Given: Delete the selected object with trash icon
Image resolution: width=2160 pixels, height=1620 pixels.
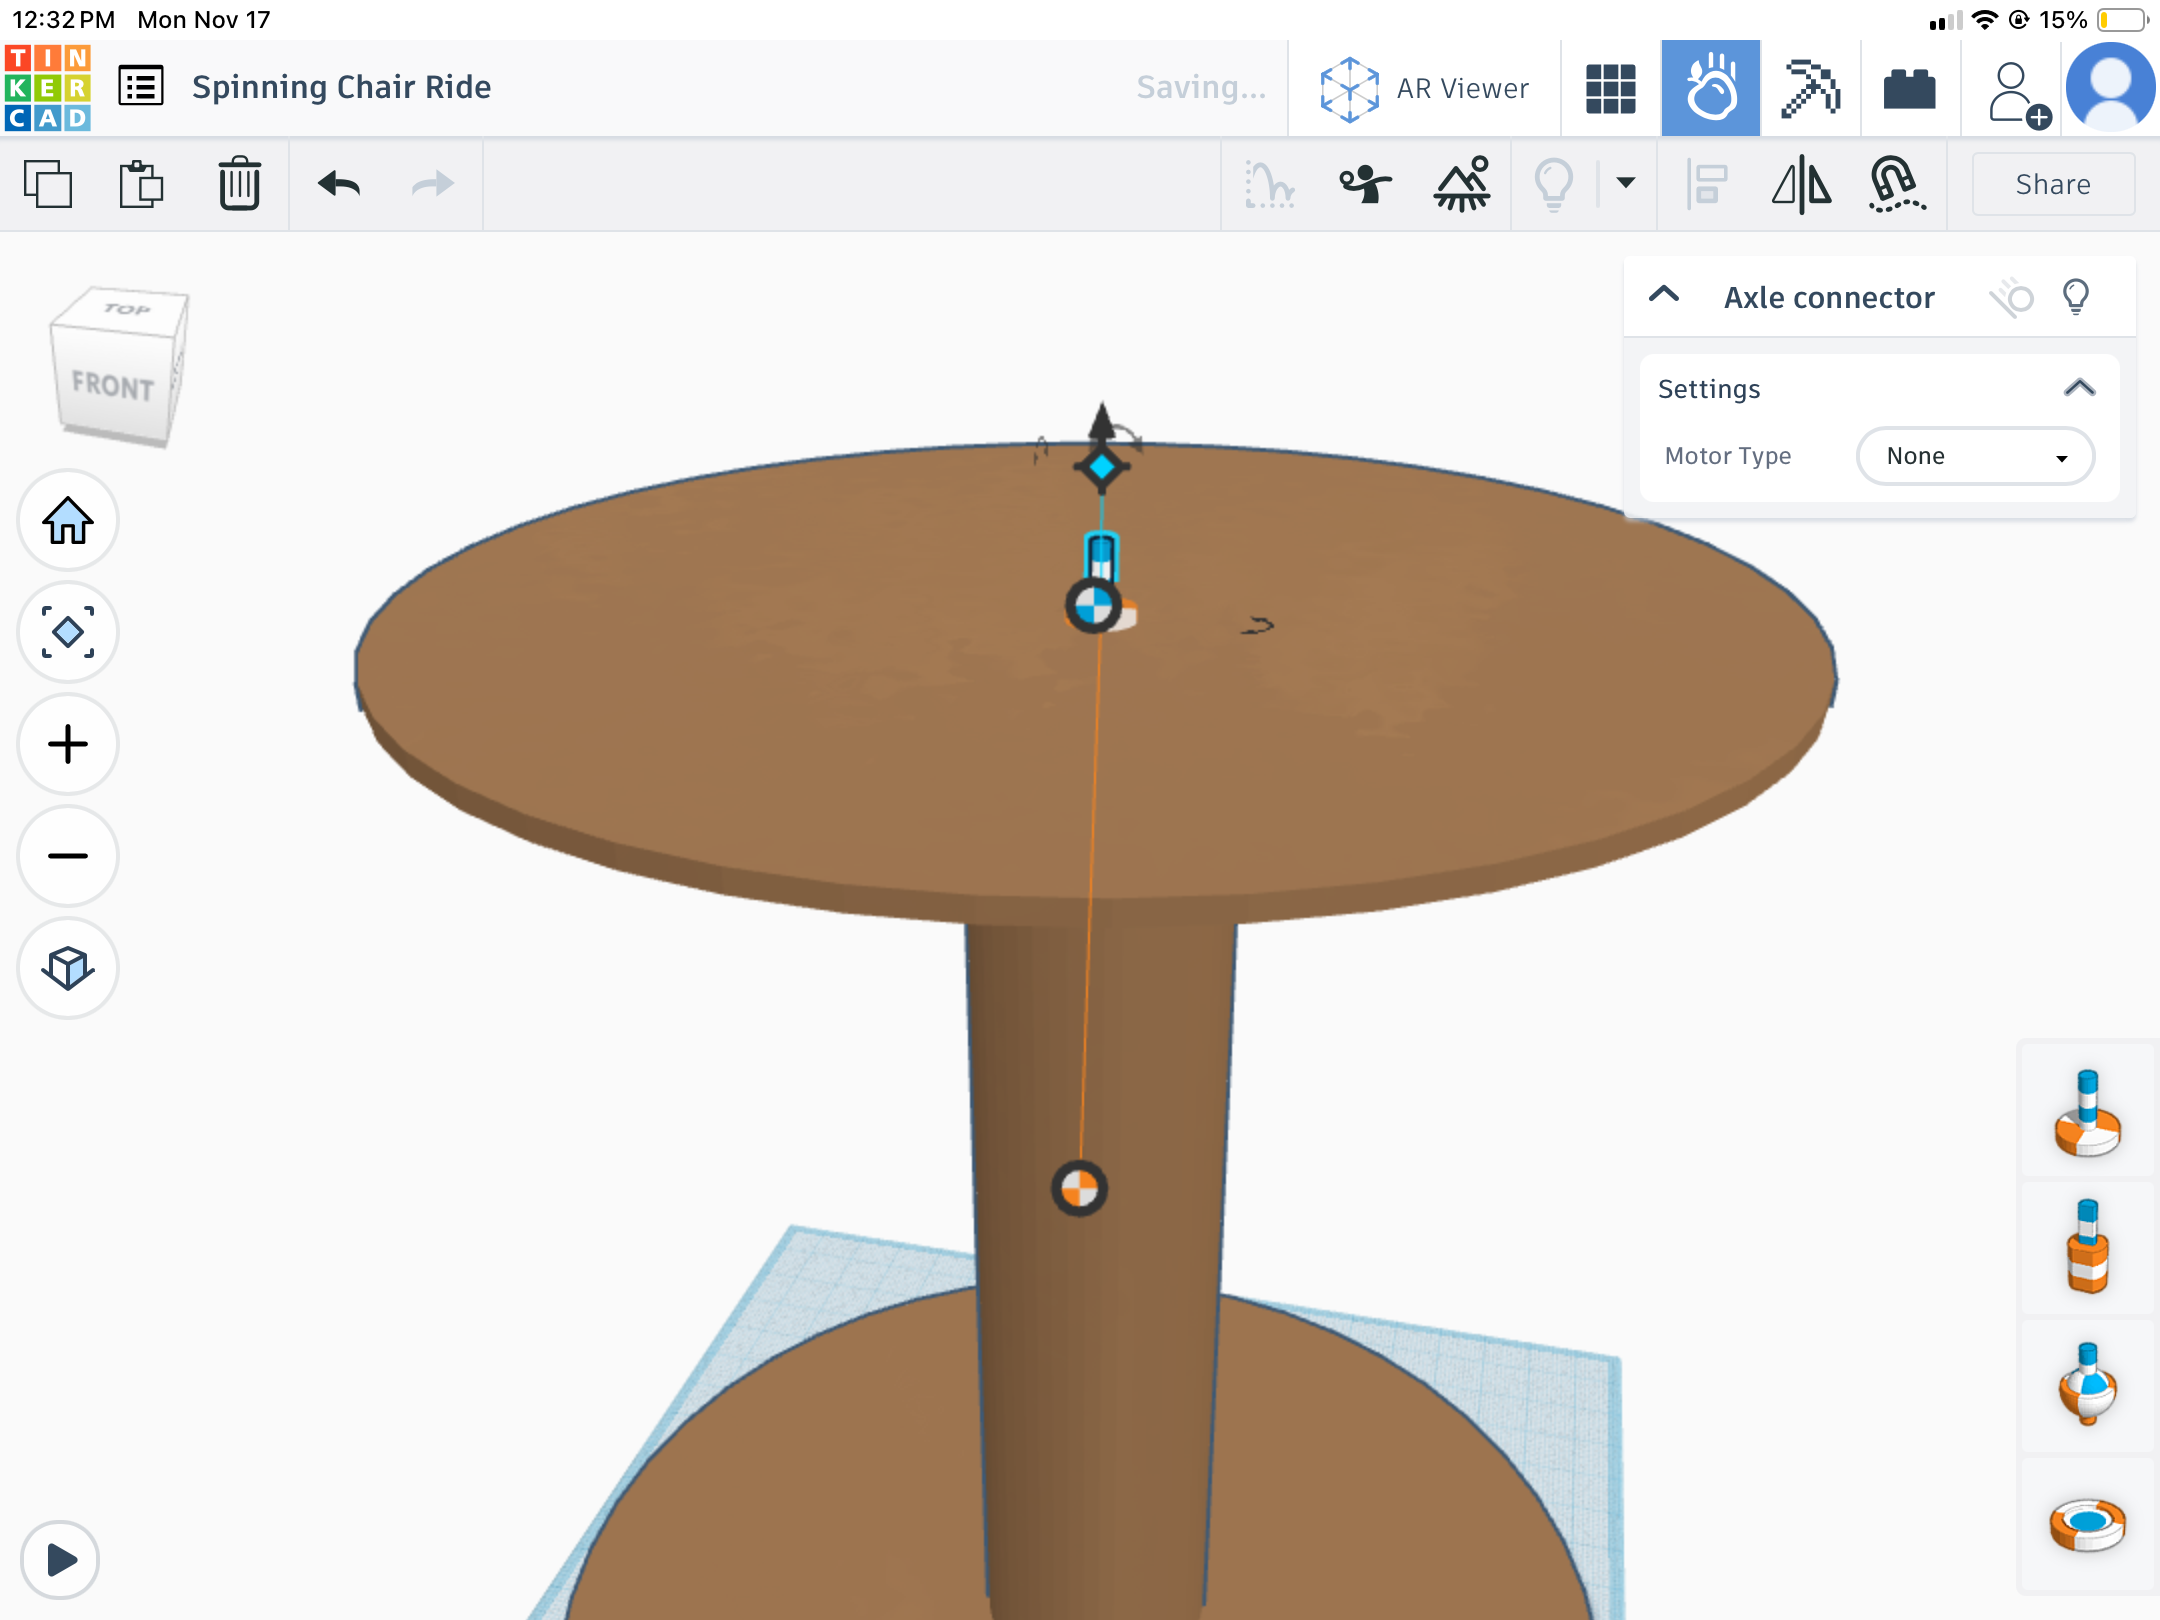Looking at the screenshot, I should [240, 184].
